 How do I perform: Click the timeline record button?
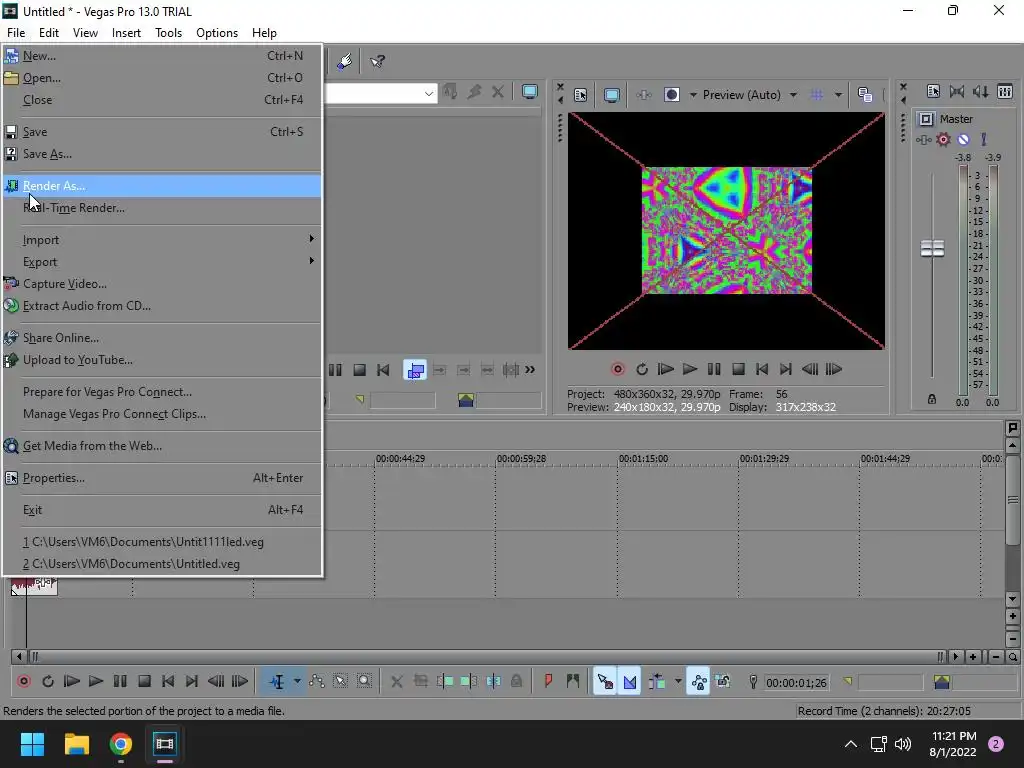pos(24,682)
